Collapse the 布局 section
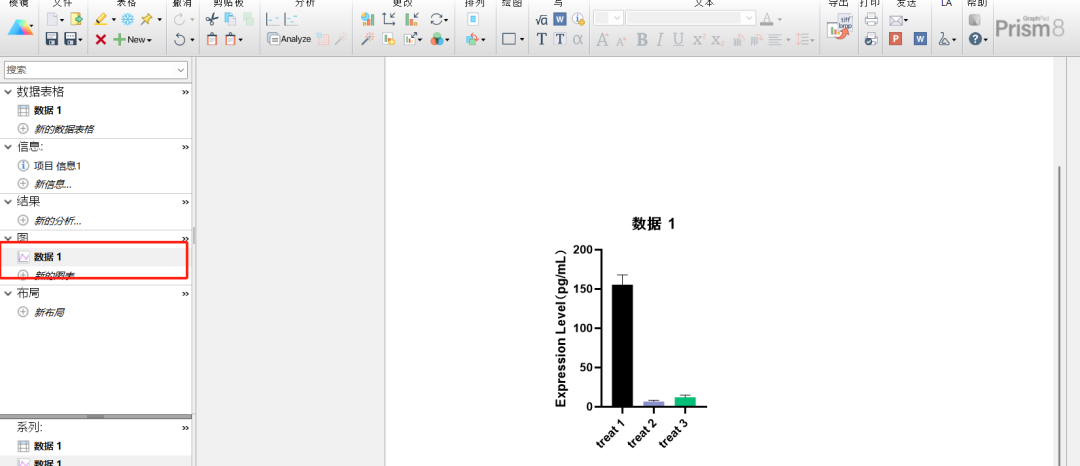 (x=9, y=293)
